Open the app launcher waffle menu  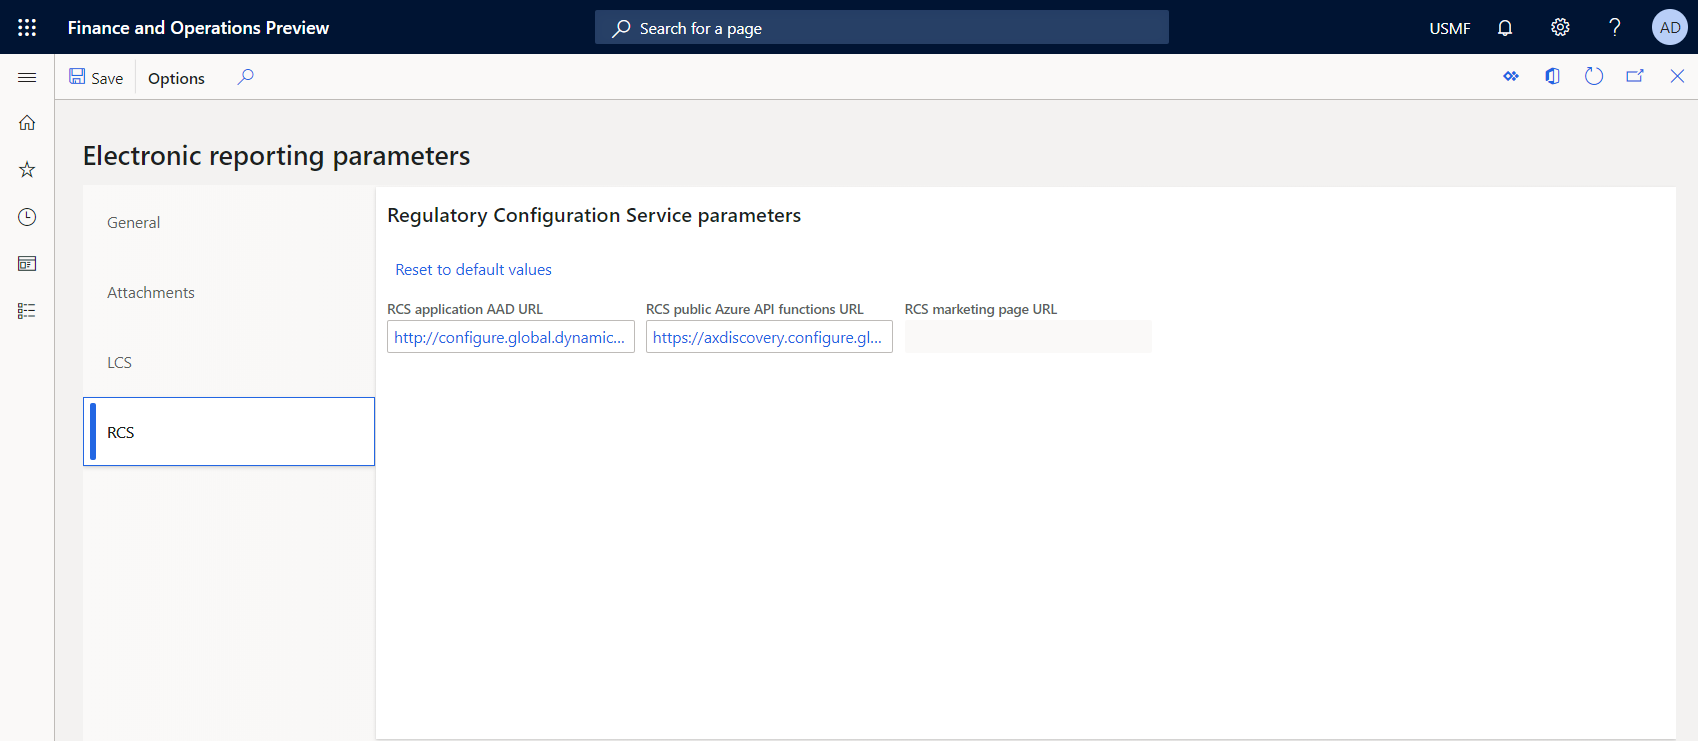27,27
